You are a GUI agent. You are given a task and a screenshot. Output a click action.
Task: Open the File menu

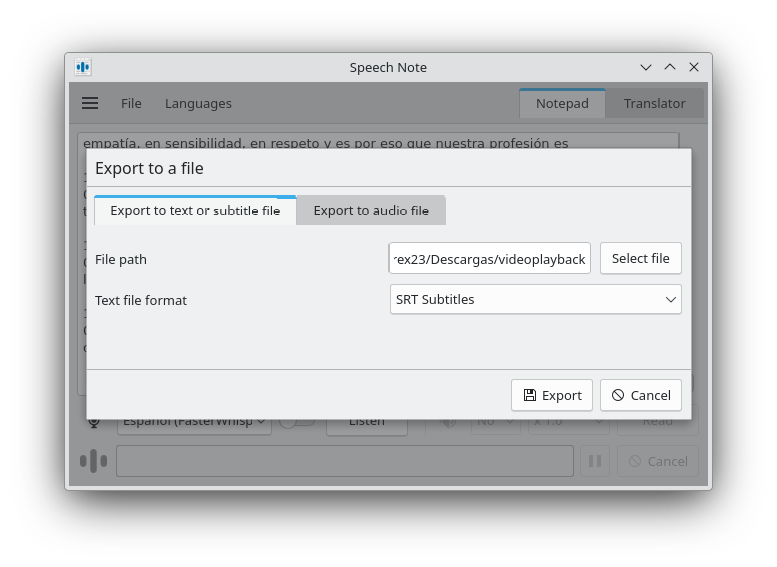(131, 103)
